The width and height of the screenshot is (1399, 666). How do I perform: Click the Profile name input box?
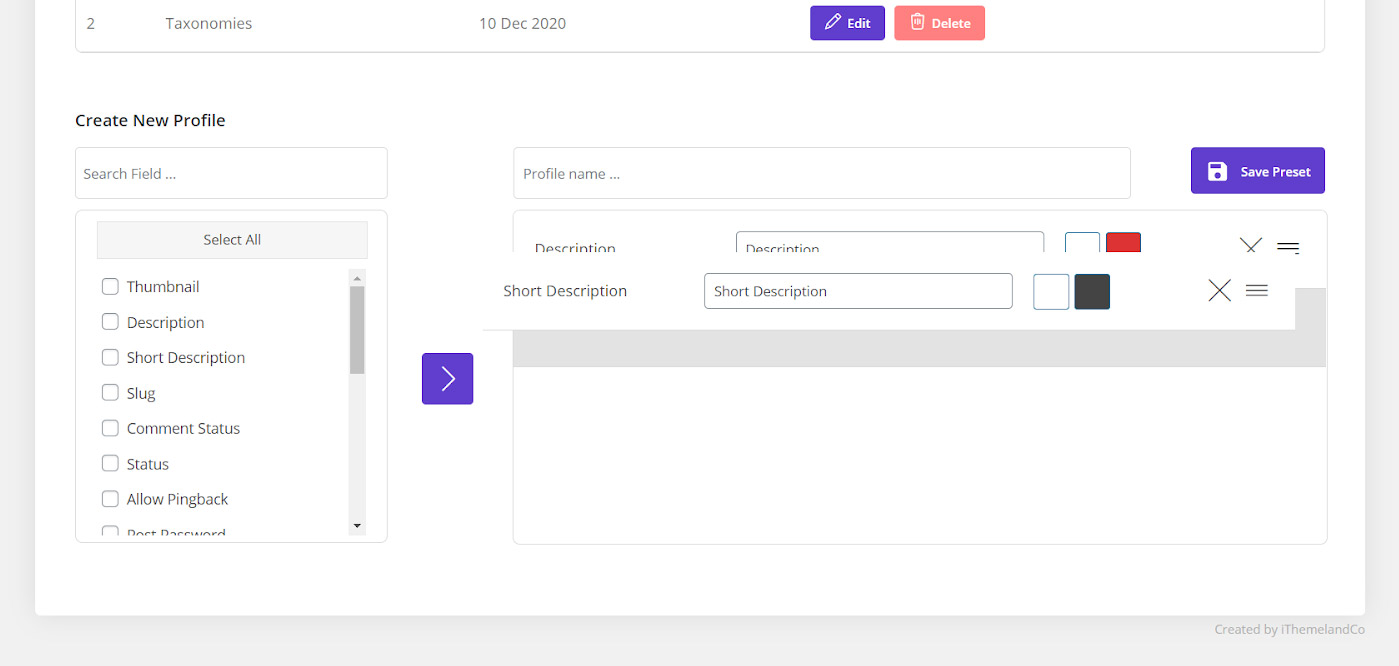(821, 174)
